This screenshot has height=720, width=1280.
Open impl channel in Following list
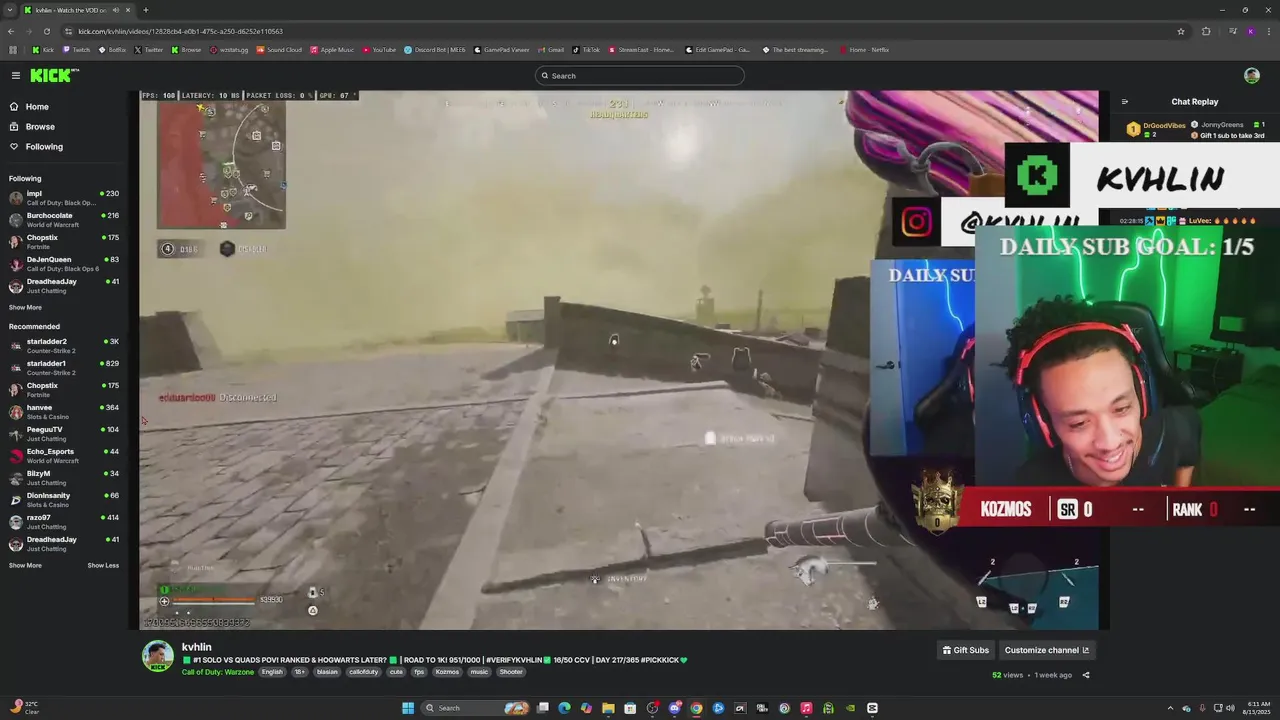tap(64, 198)
